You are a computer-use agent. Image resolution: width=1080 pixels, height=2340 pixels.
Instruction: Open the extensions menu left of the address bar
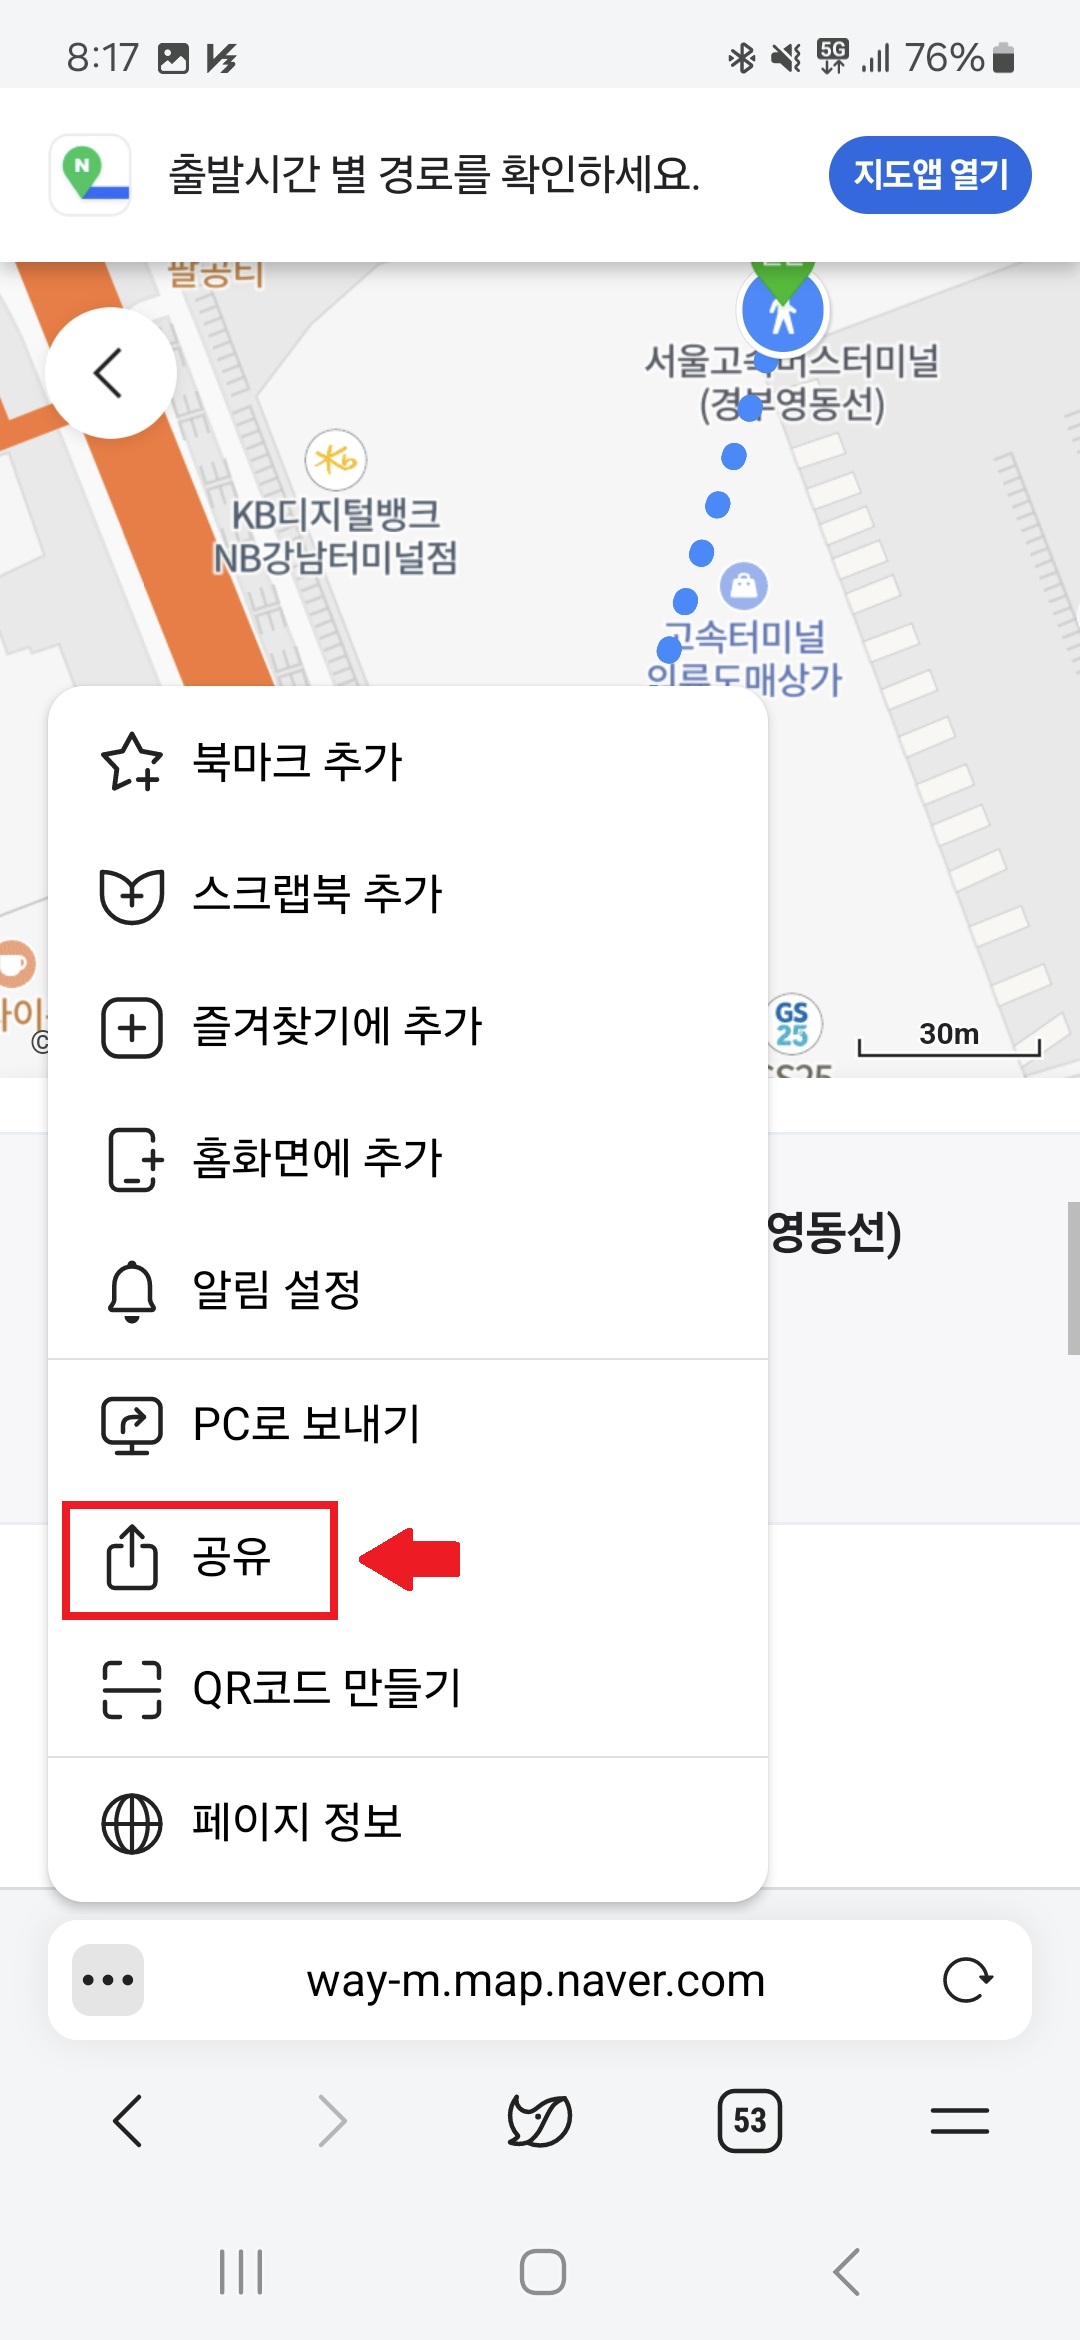(106, 1981)
